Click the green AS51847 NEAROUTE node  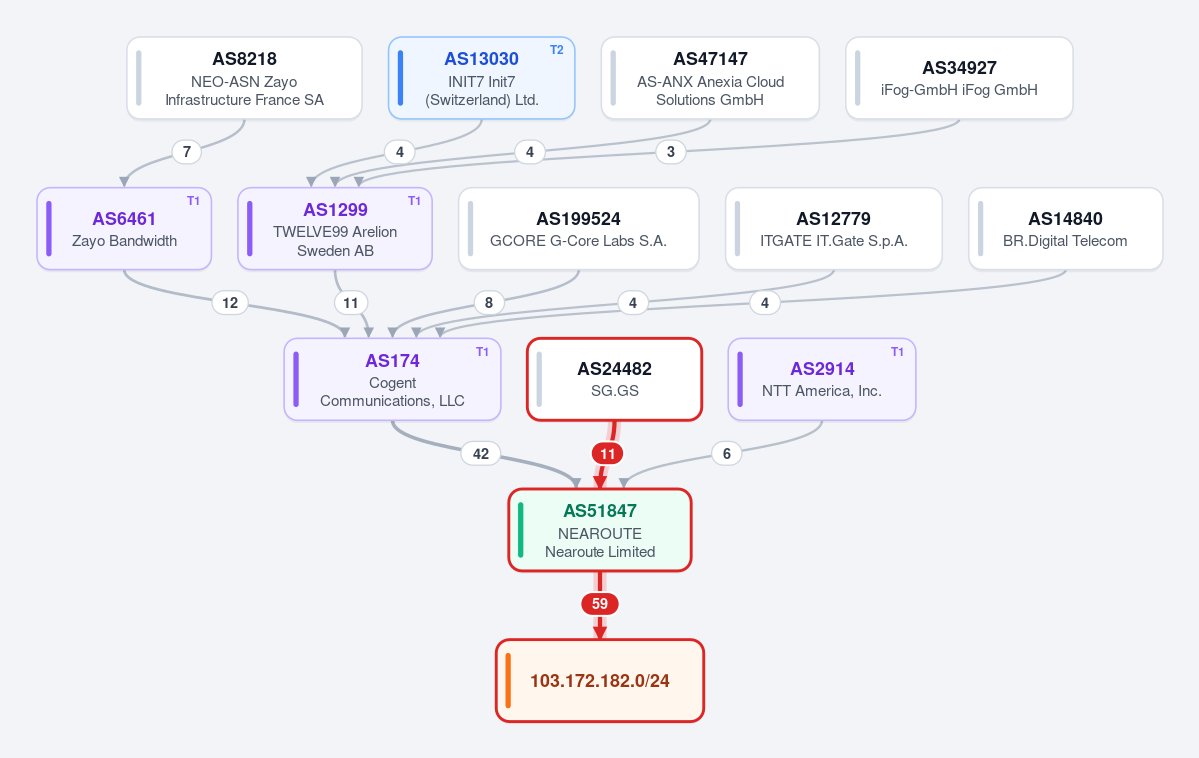pos(600,530)
